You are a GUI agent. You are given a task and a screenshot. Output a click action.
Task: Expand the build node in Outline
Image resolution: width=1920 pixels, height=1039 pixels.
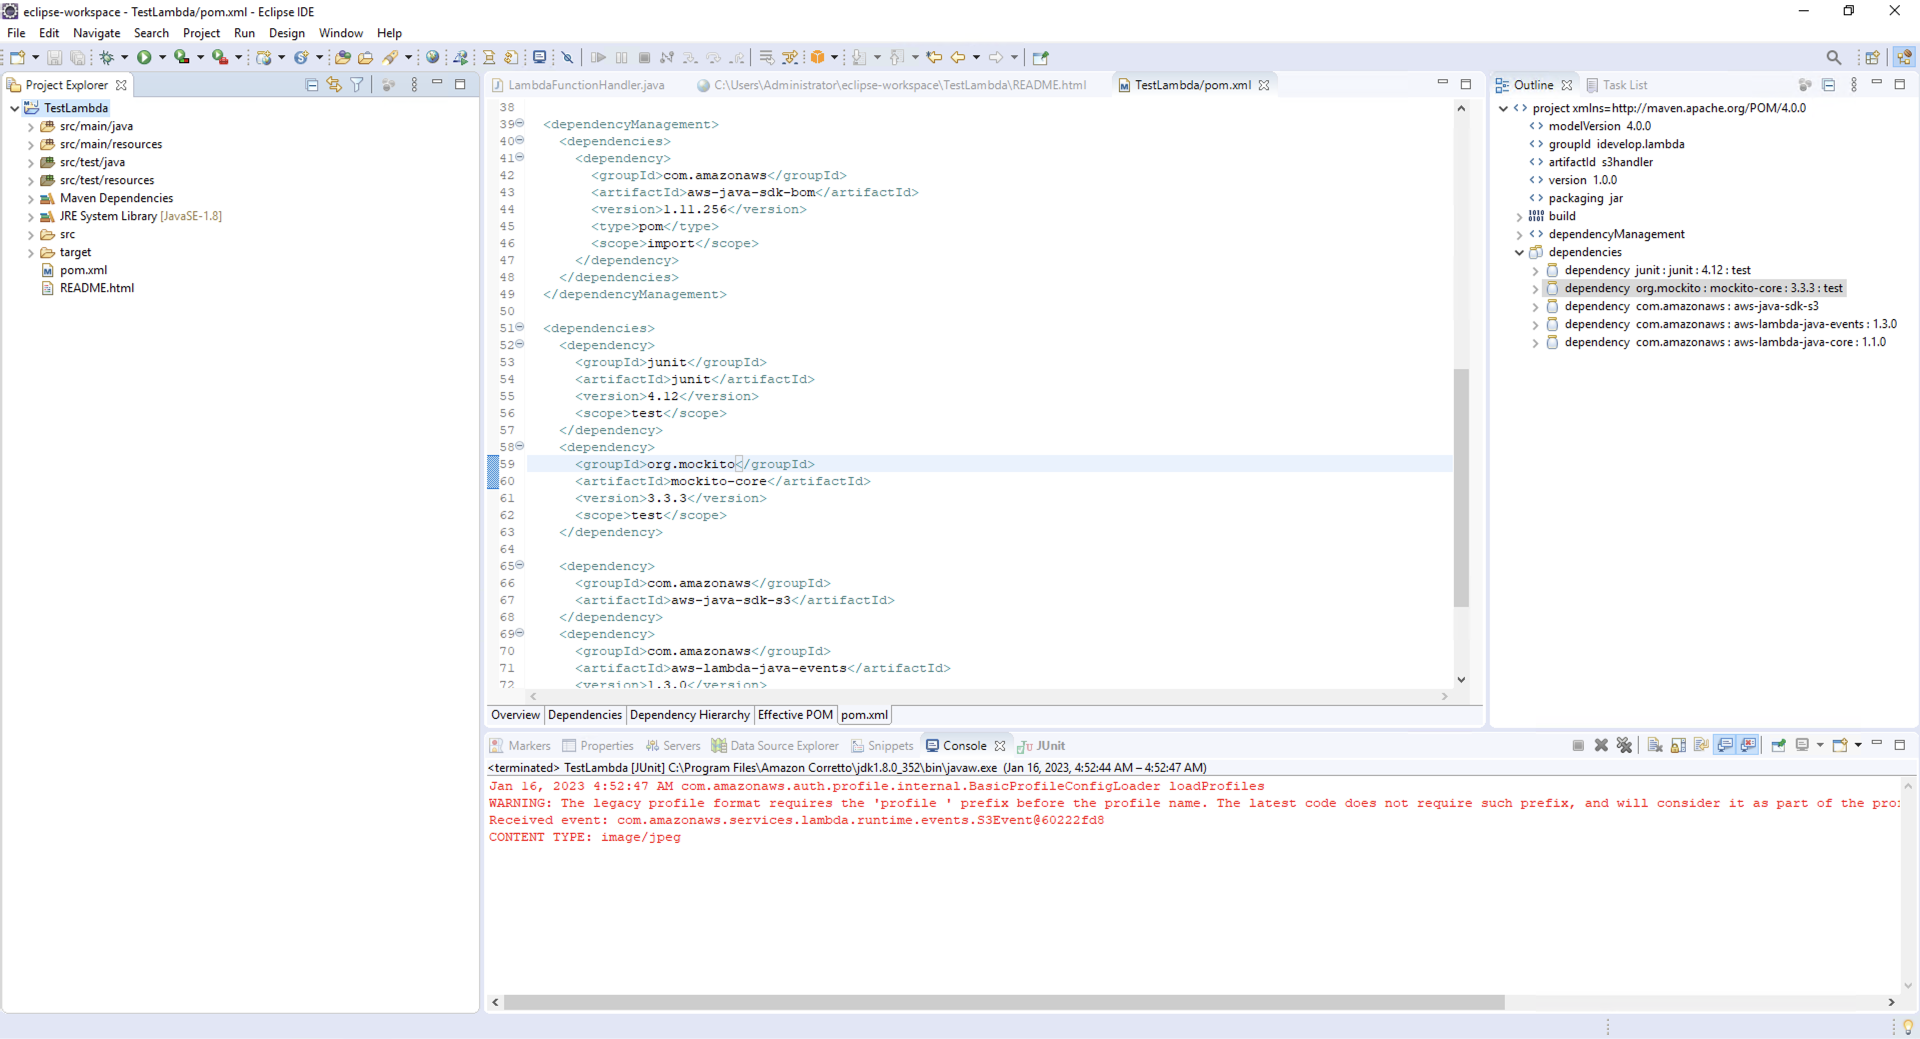(1519, 217)
